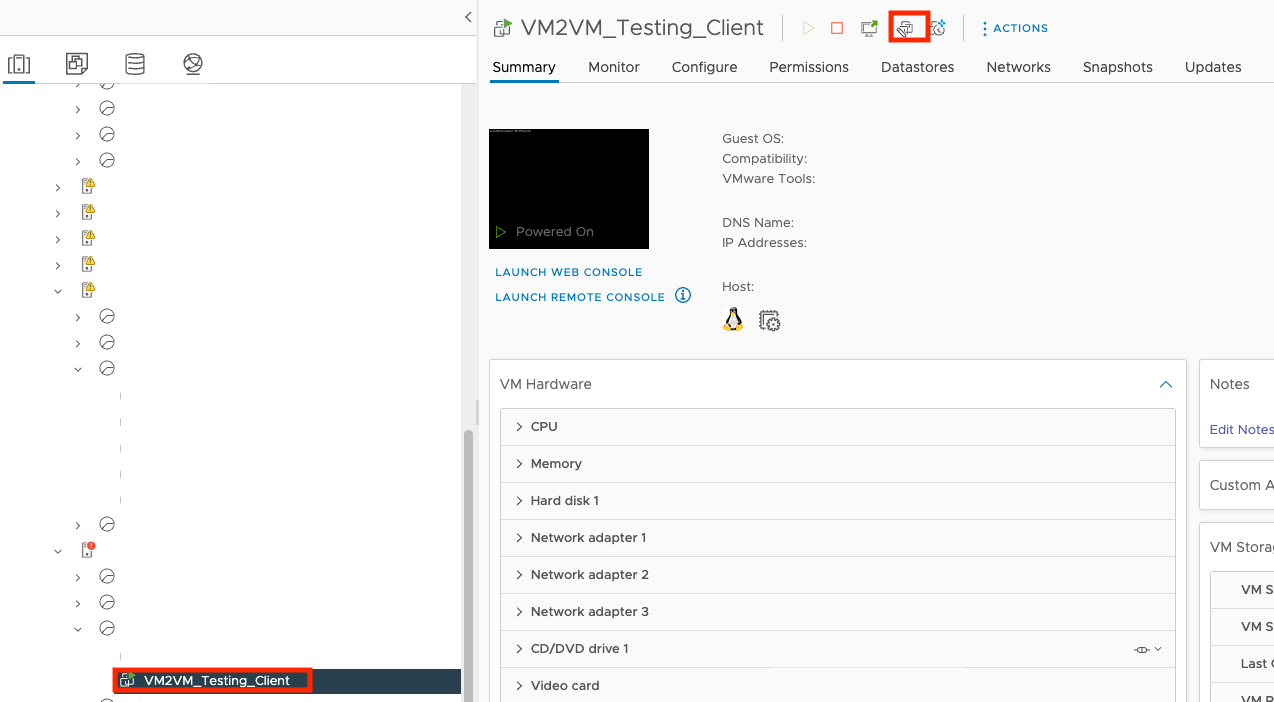Switch to the Snapshots tab
1274x702 pixels.
[x=1117, y=67]
